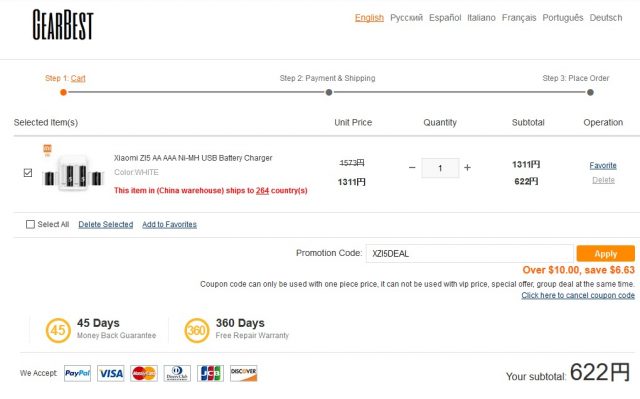Click the MasterCard payment icon
The height and width of the screenshot is (399, 640).
(144, 373)
